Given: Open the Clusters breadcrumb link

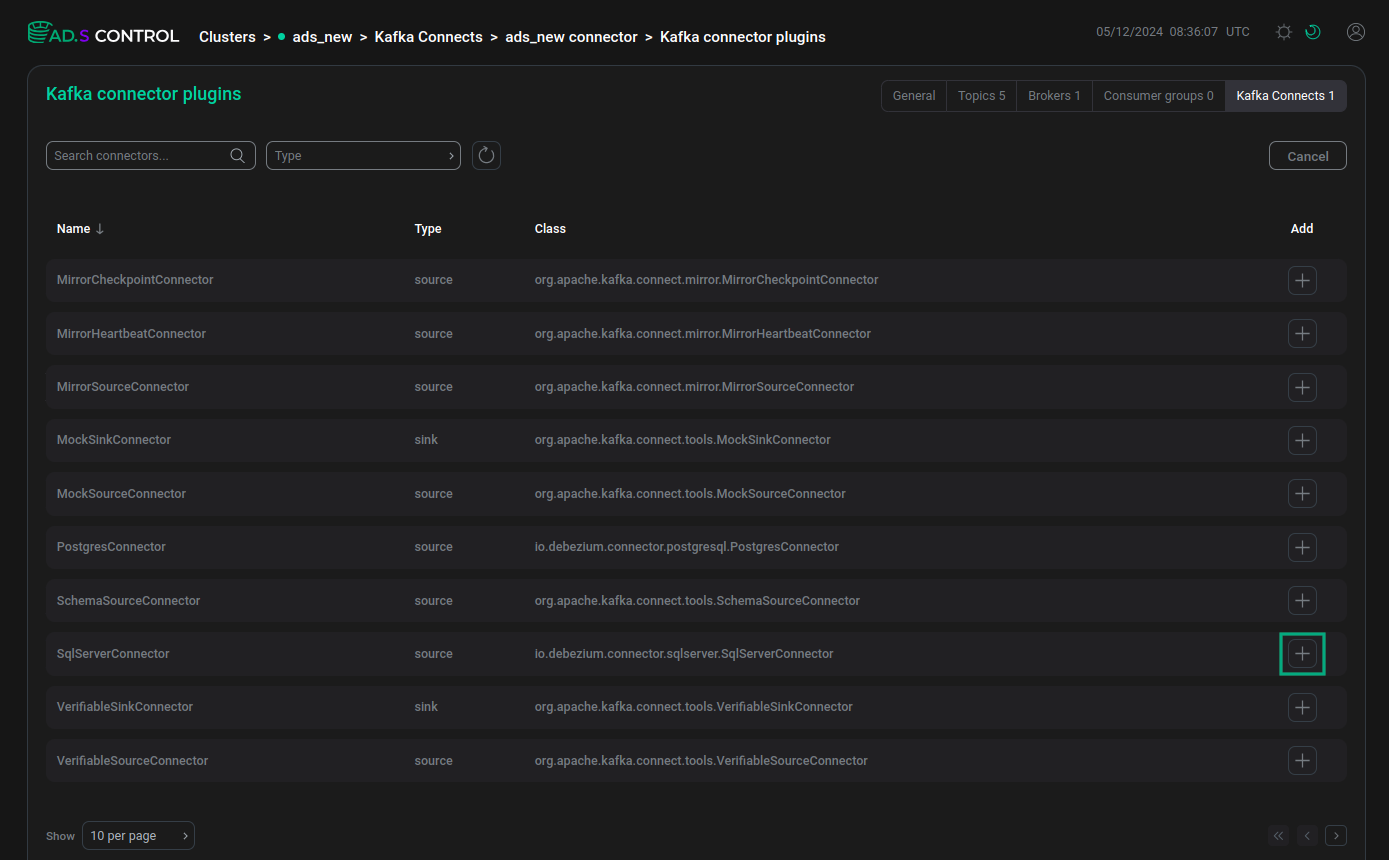Looking at the screenshot, I should [227, 37].
